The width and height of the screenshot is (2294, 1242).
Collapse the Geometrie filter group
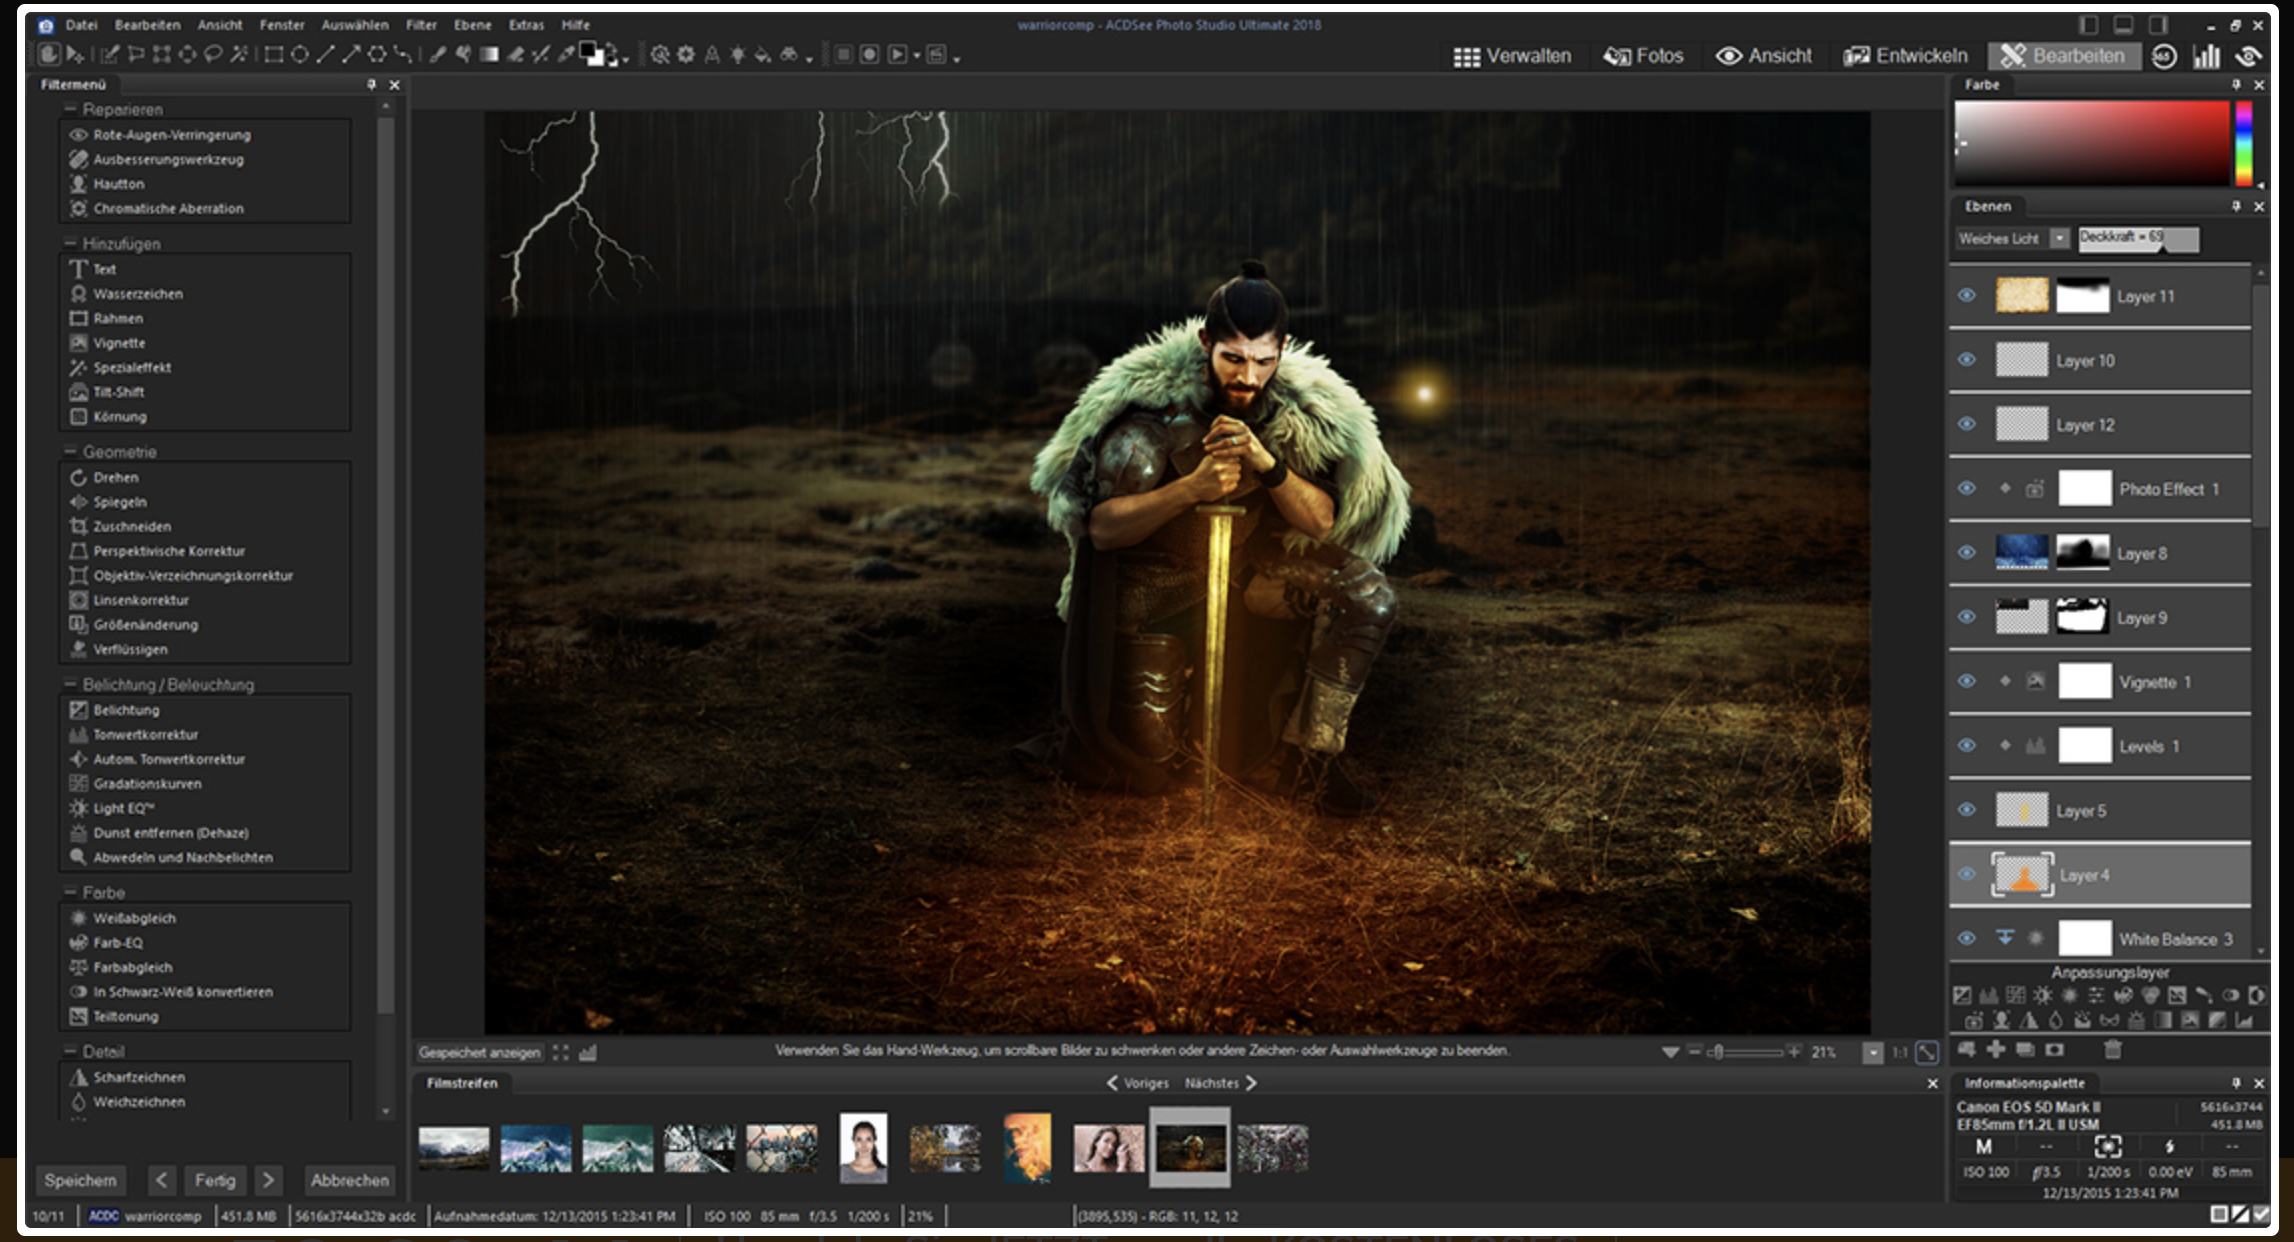(x=70, y=451)
